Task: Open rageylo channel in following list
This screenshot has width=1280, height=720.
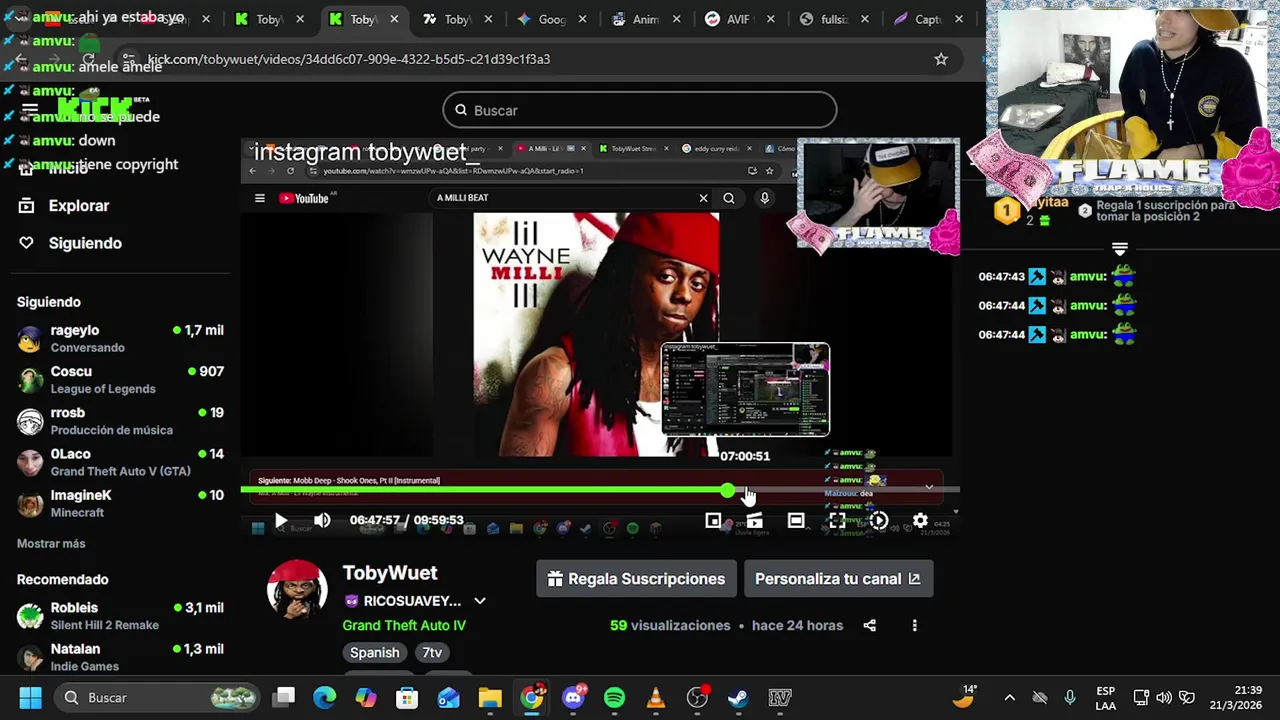Action: click(120, 338)
